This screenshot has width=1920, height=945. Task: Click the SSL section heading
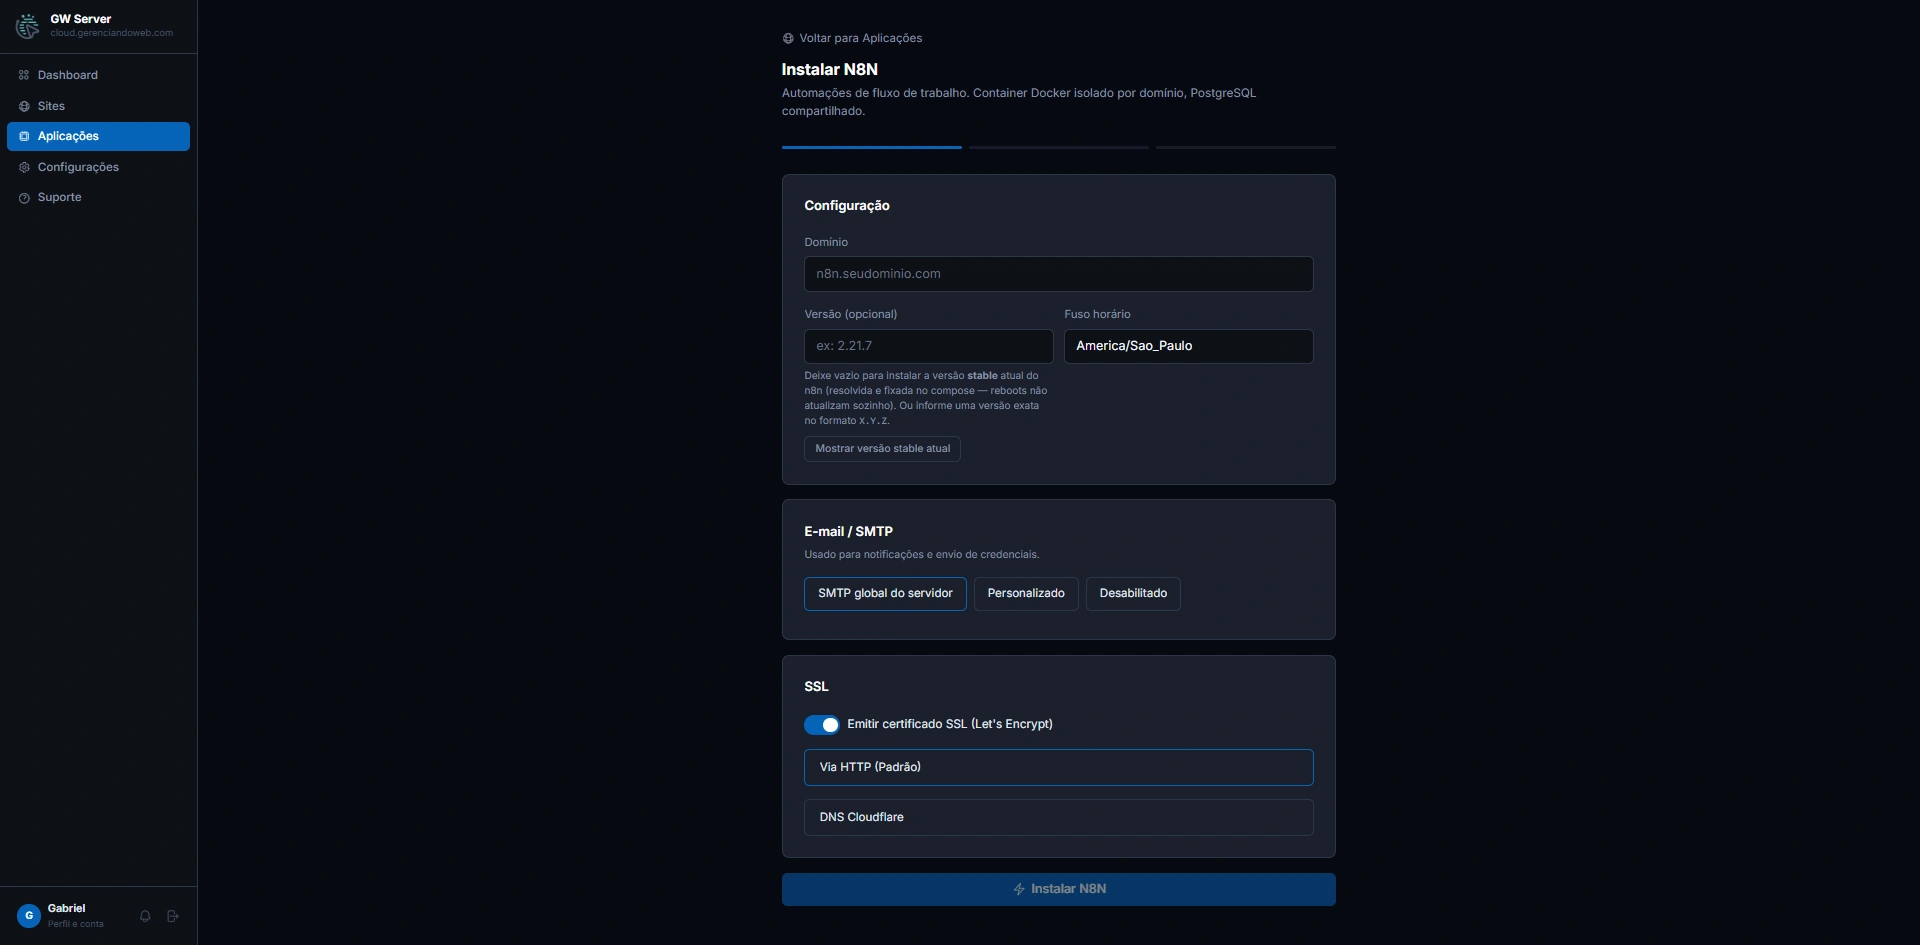point(816,687)
